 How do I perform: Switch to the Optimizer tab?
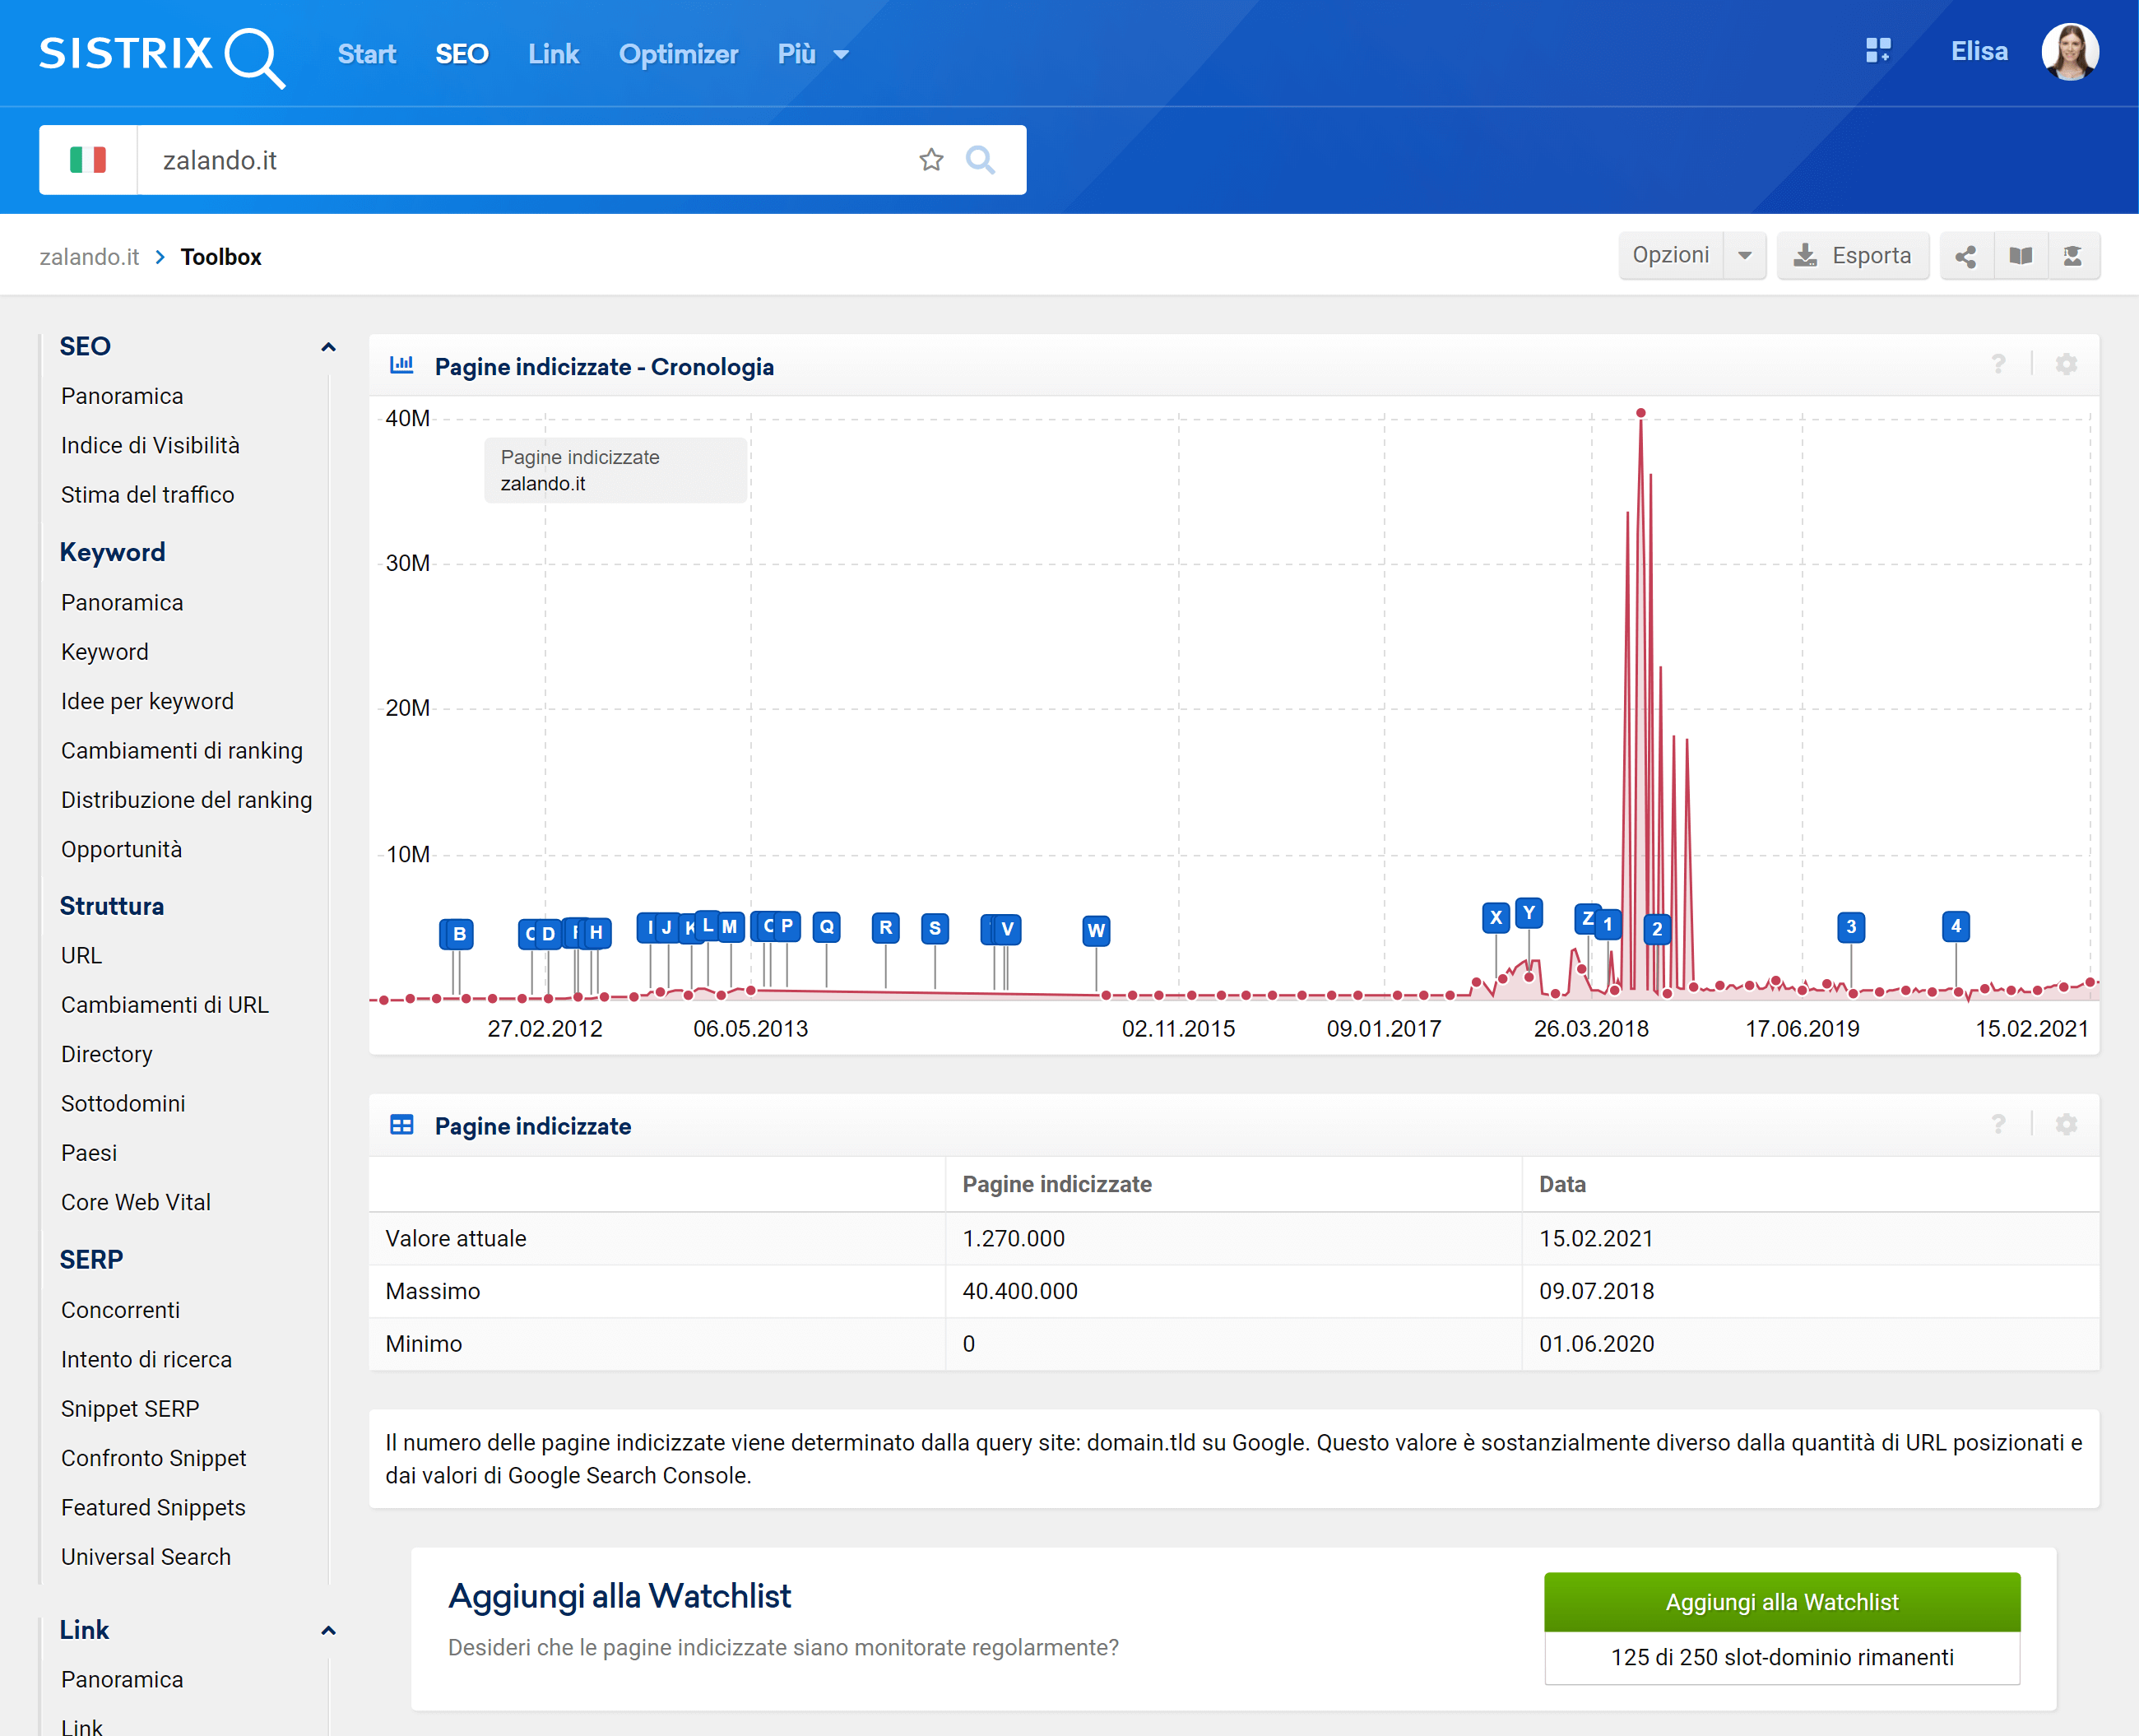(x=677, y=54)
